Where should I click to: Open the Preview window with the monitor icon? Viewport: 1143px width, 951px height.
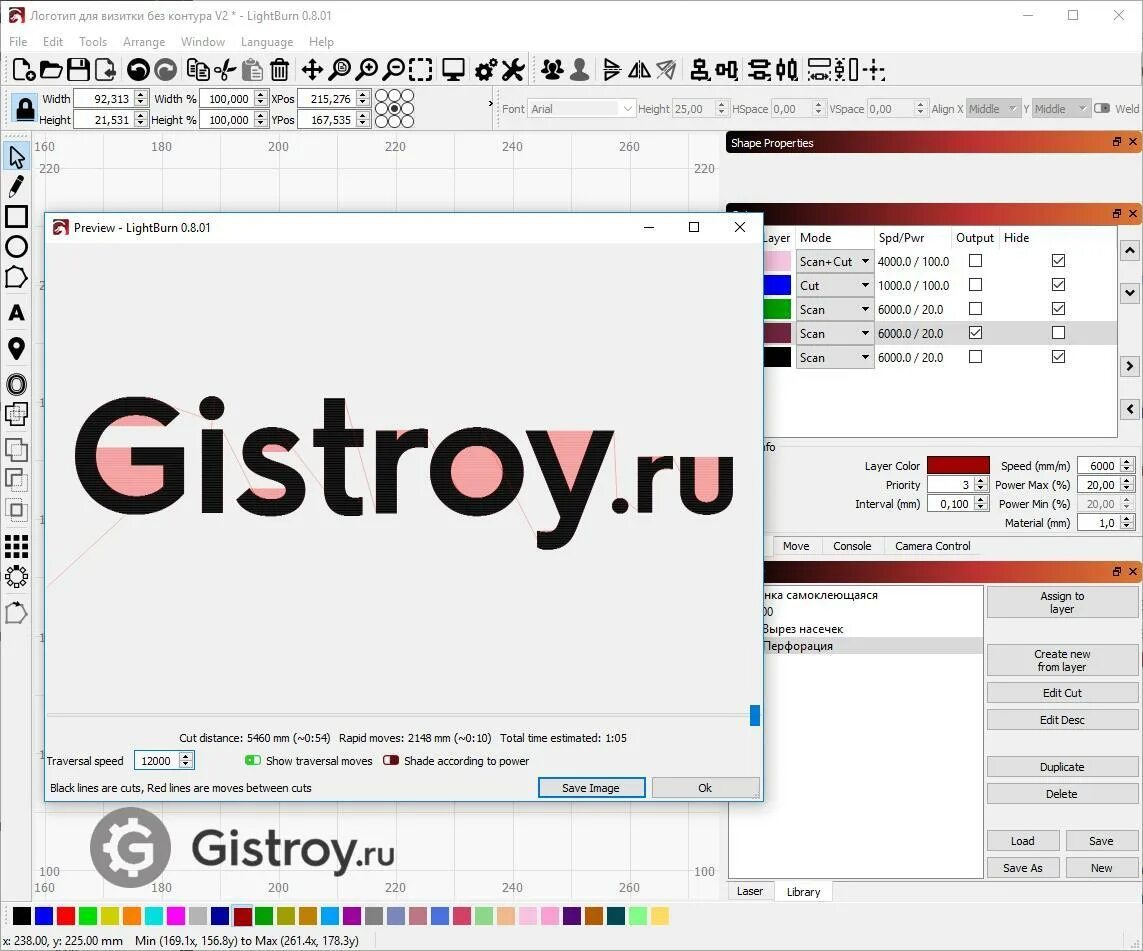pos(453,70)
